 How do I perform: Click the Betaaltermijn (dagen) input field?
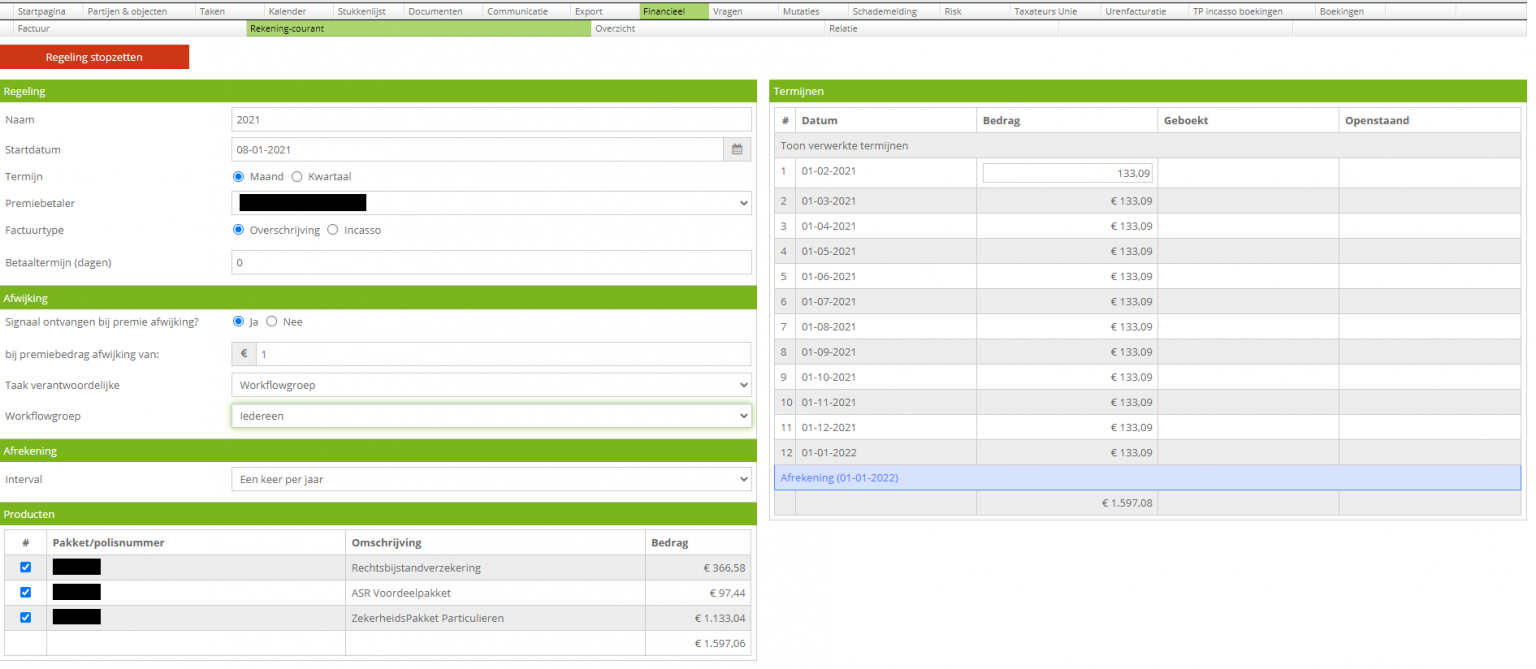(x=491, y=263)
